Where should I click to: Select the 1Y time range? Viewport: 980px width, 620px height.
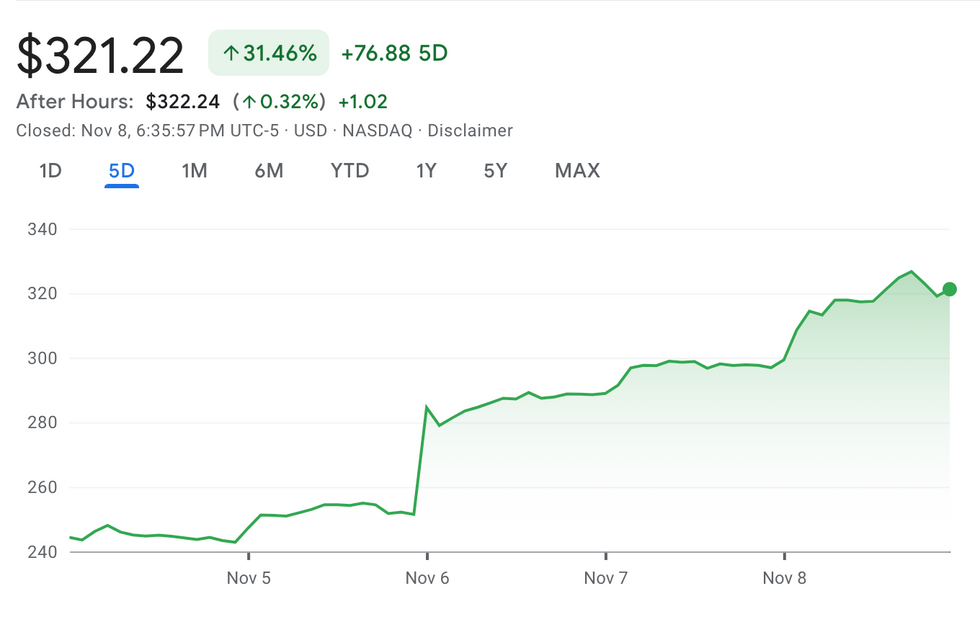coord(426,171)
